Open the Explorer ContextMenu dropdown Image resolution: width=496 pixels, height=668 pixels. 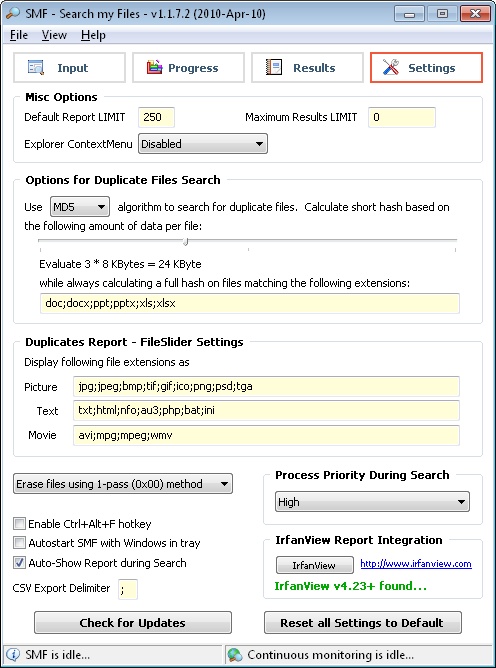click(x=203, y=144)
